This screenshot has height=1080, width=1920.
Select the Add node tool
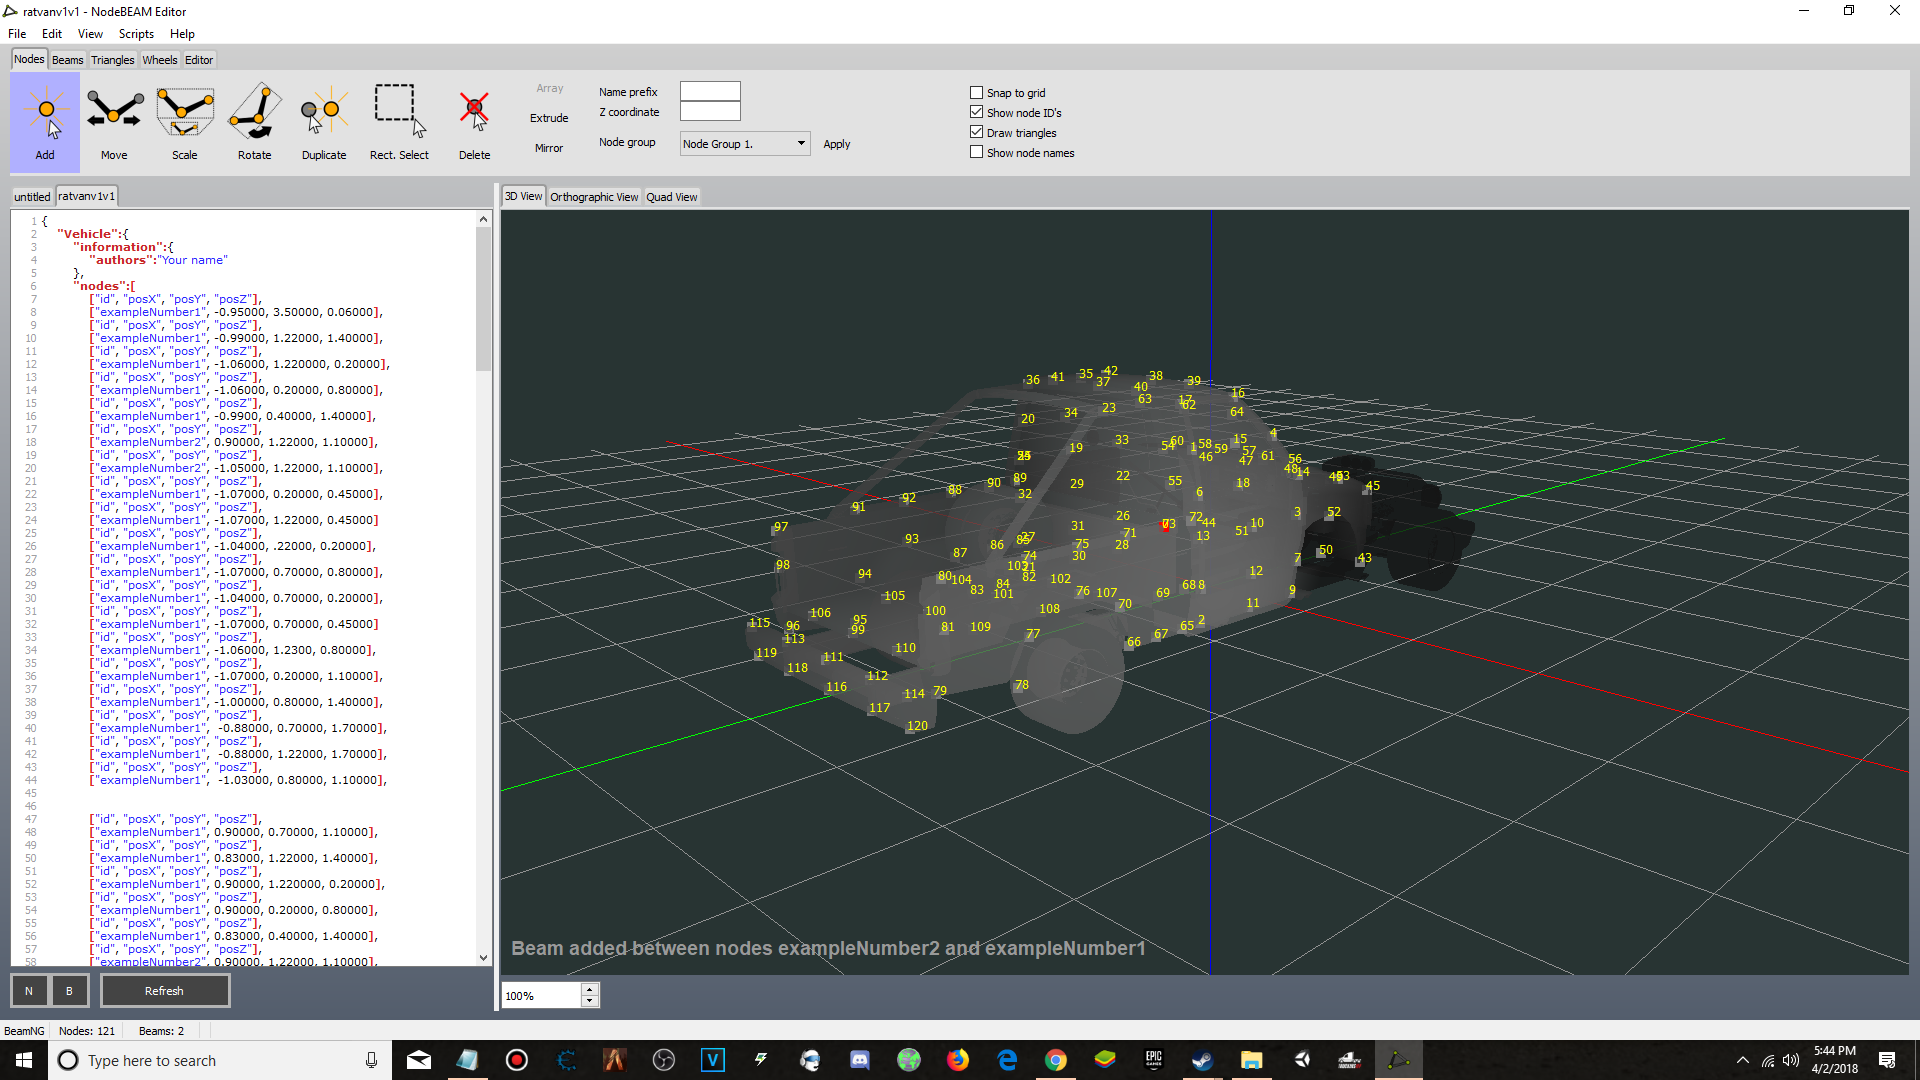point(45,121)
